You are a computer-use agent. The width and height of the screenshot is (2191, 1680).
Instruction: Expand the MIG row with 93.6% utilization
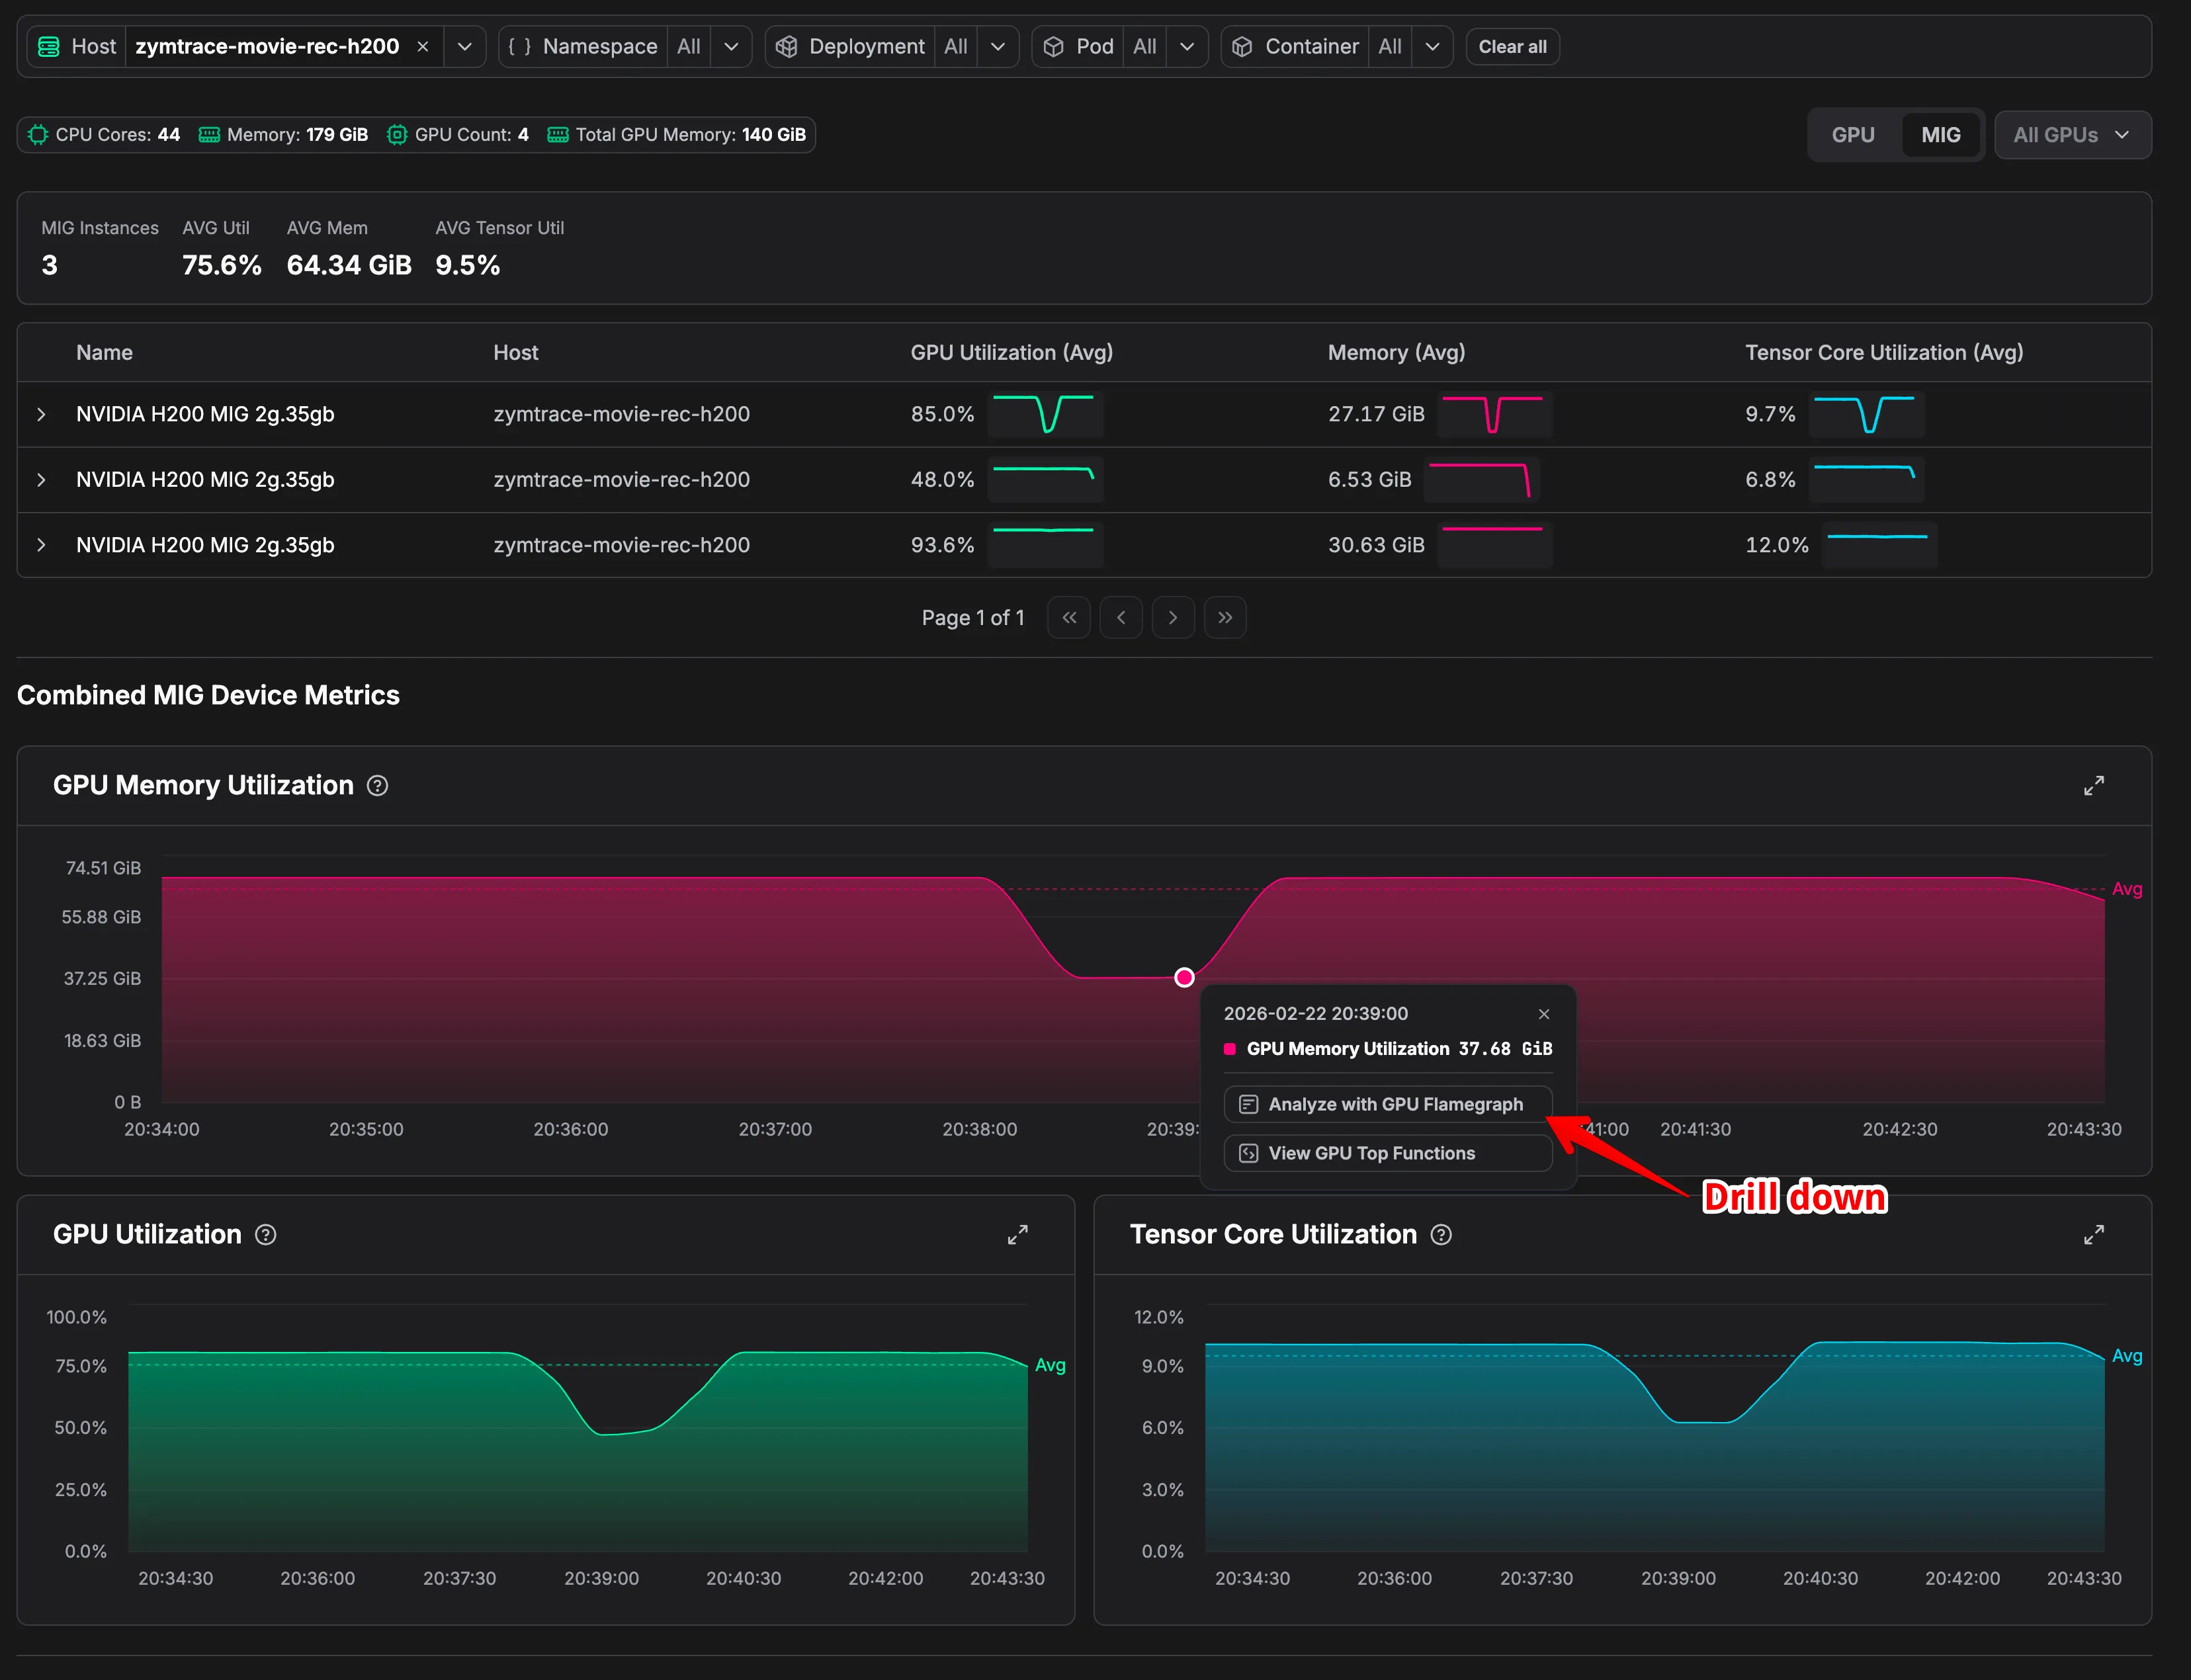click(x=41, y=545)
